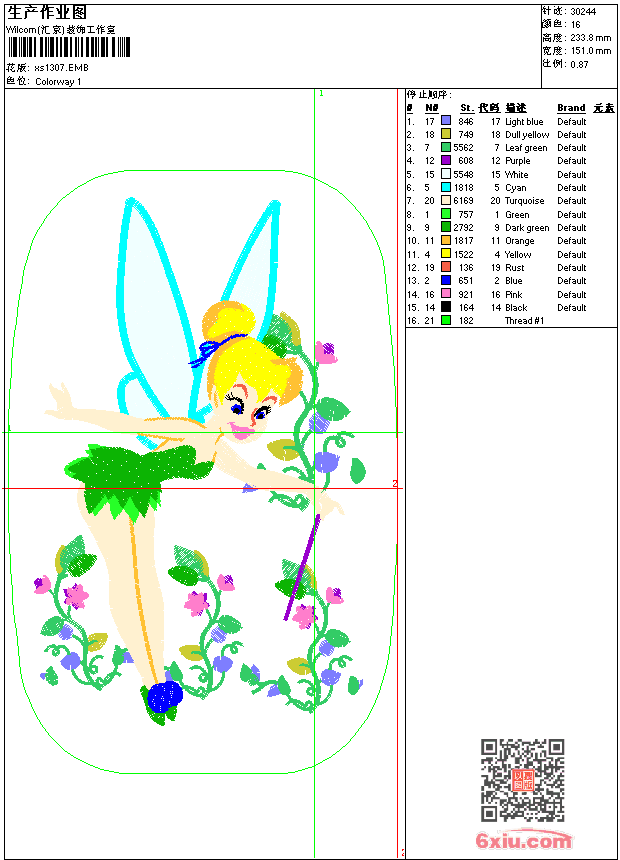
Task: Click the Light blue color swatch
Action: [x=446, y=121]
